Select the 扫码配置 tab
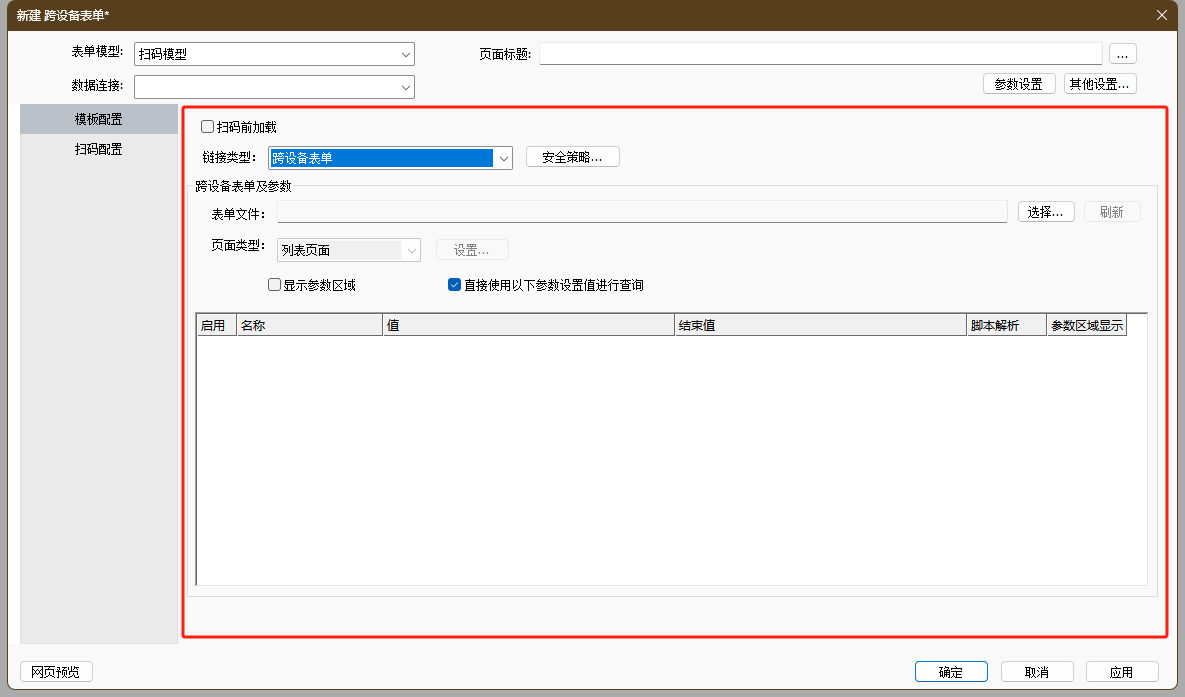Image resolution: width=1185 pixels, height=697 pixels. (x=99, y=149)
